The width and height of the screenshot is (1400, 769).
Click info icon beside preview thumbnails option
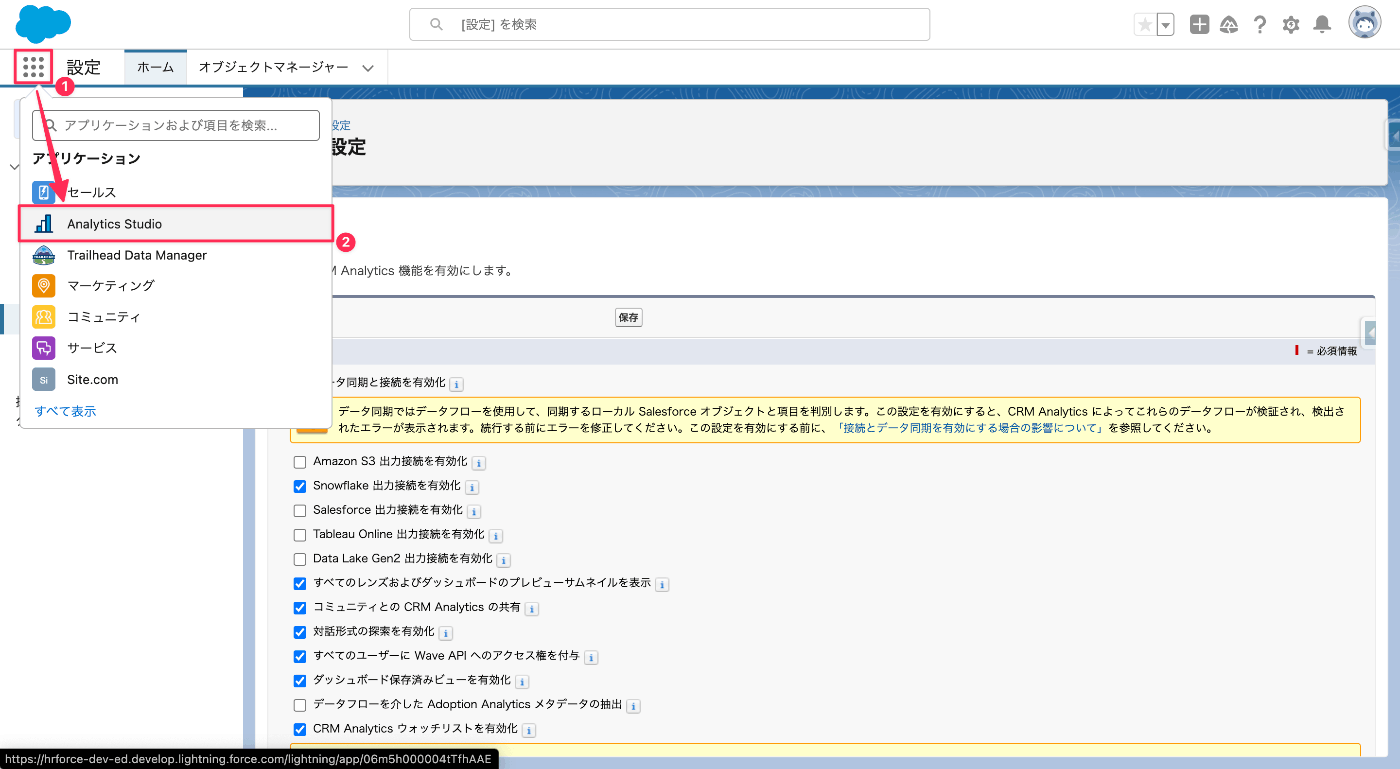point(662,584)
